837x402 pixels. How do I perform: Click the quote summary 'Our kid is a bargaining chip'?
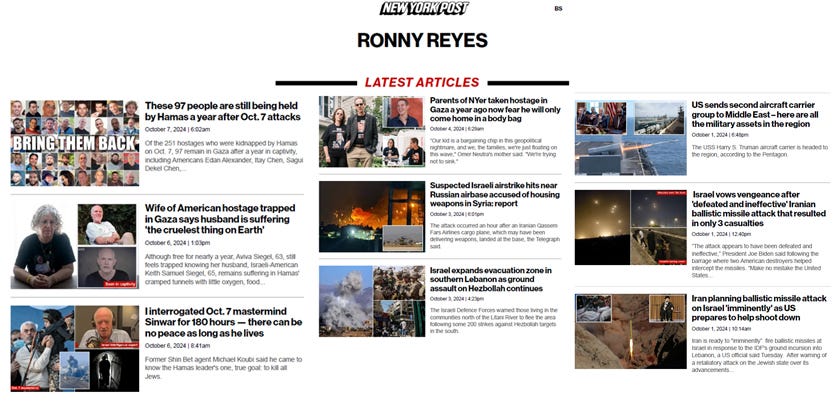[x=494, y=151]
